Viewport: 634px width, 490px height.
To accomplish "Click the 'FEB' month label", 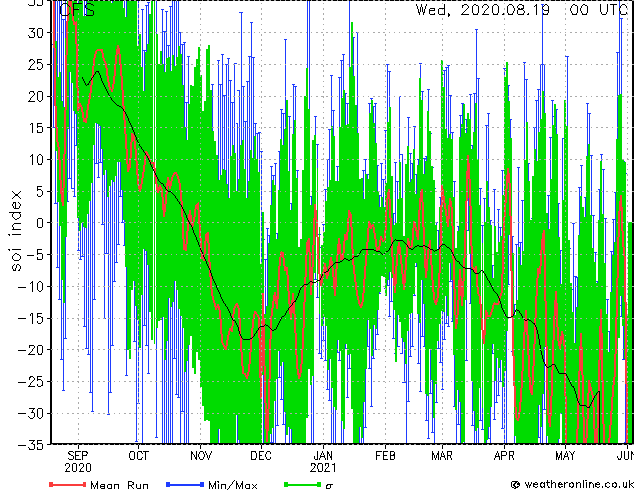I will coord(385,456).
